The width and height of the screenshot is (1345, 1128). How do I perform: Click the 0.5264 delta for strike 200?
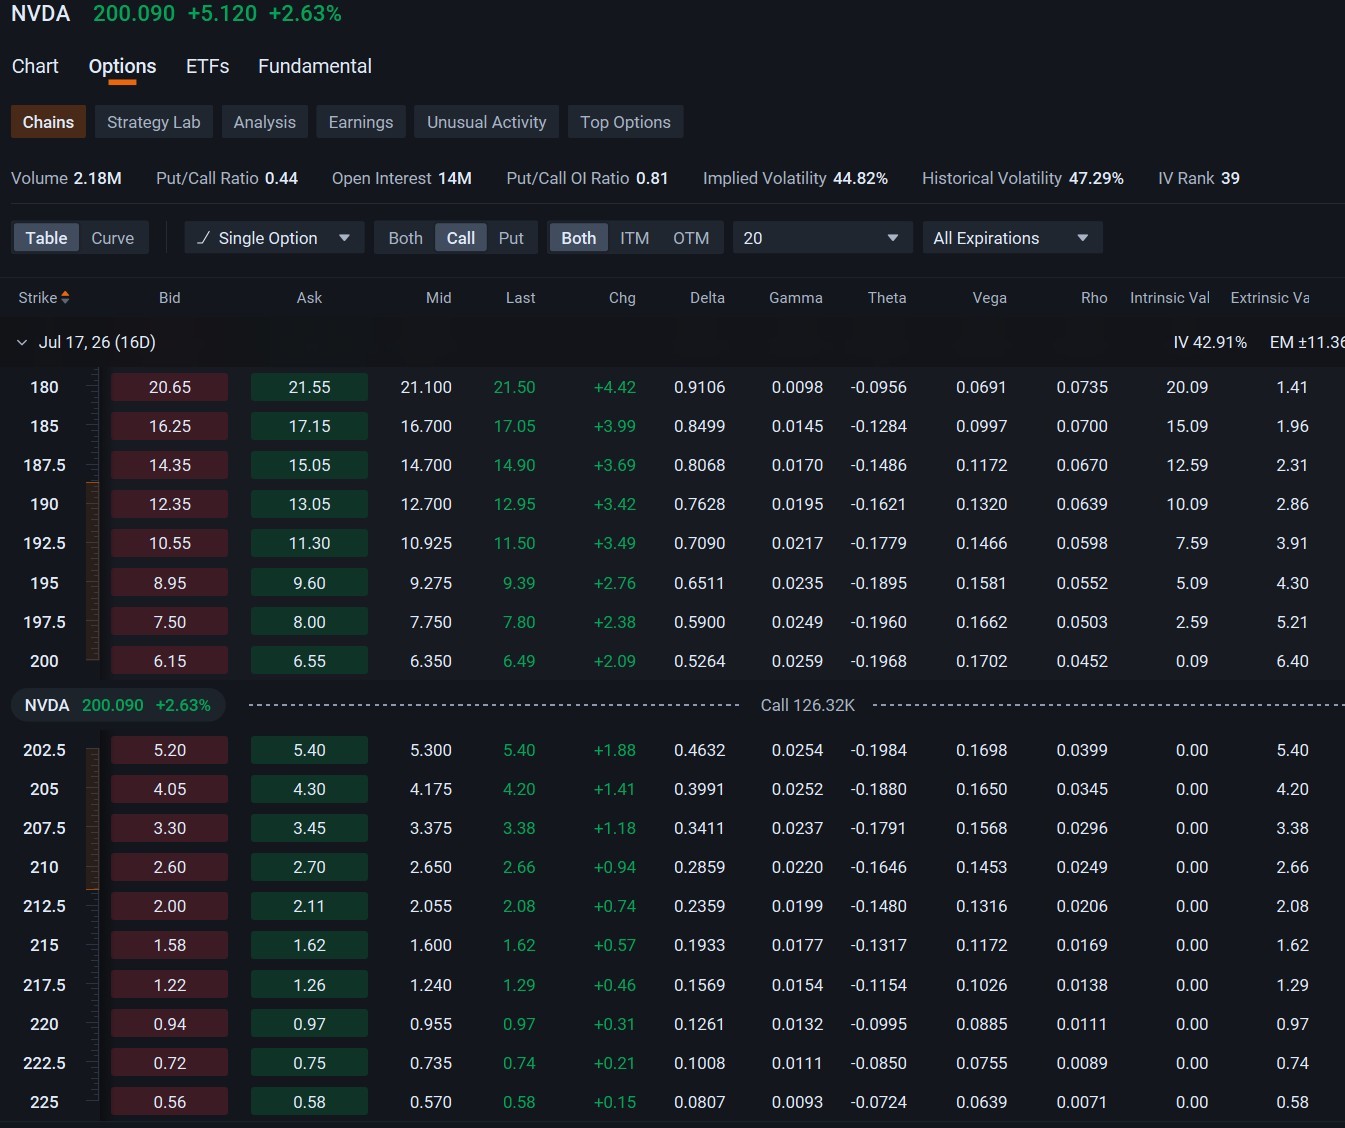click(x=700, y=661)
